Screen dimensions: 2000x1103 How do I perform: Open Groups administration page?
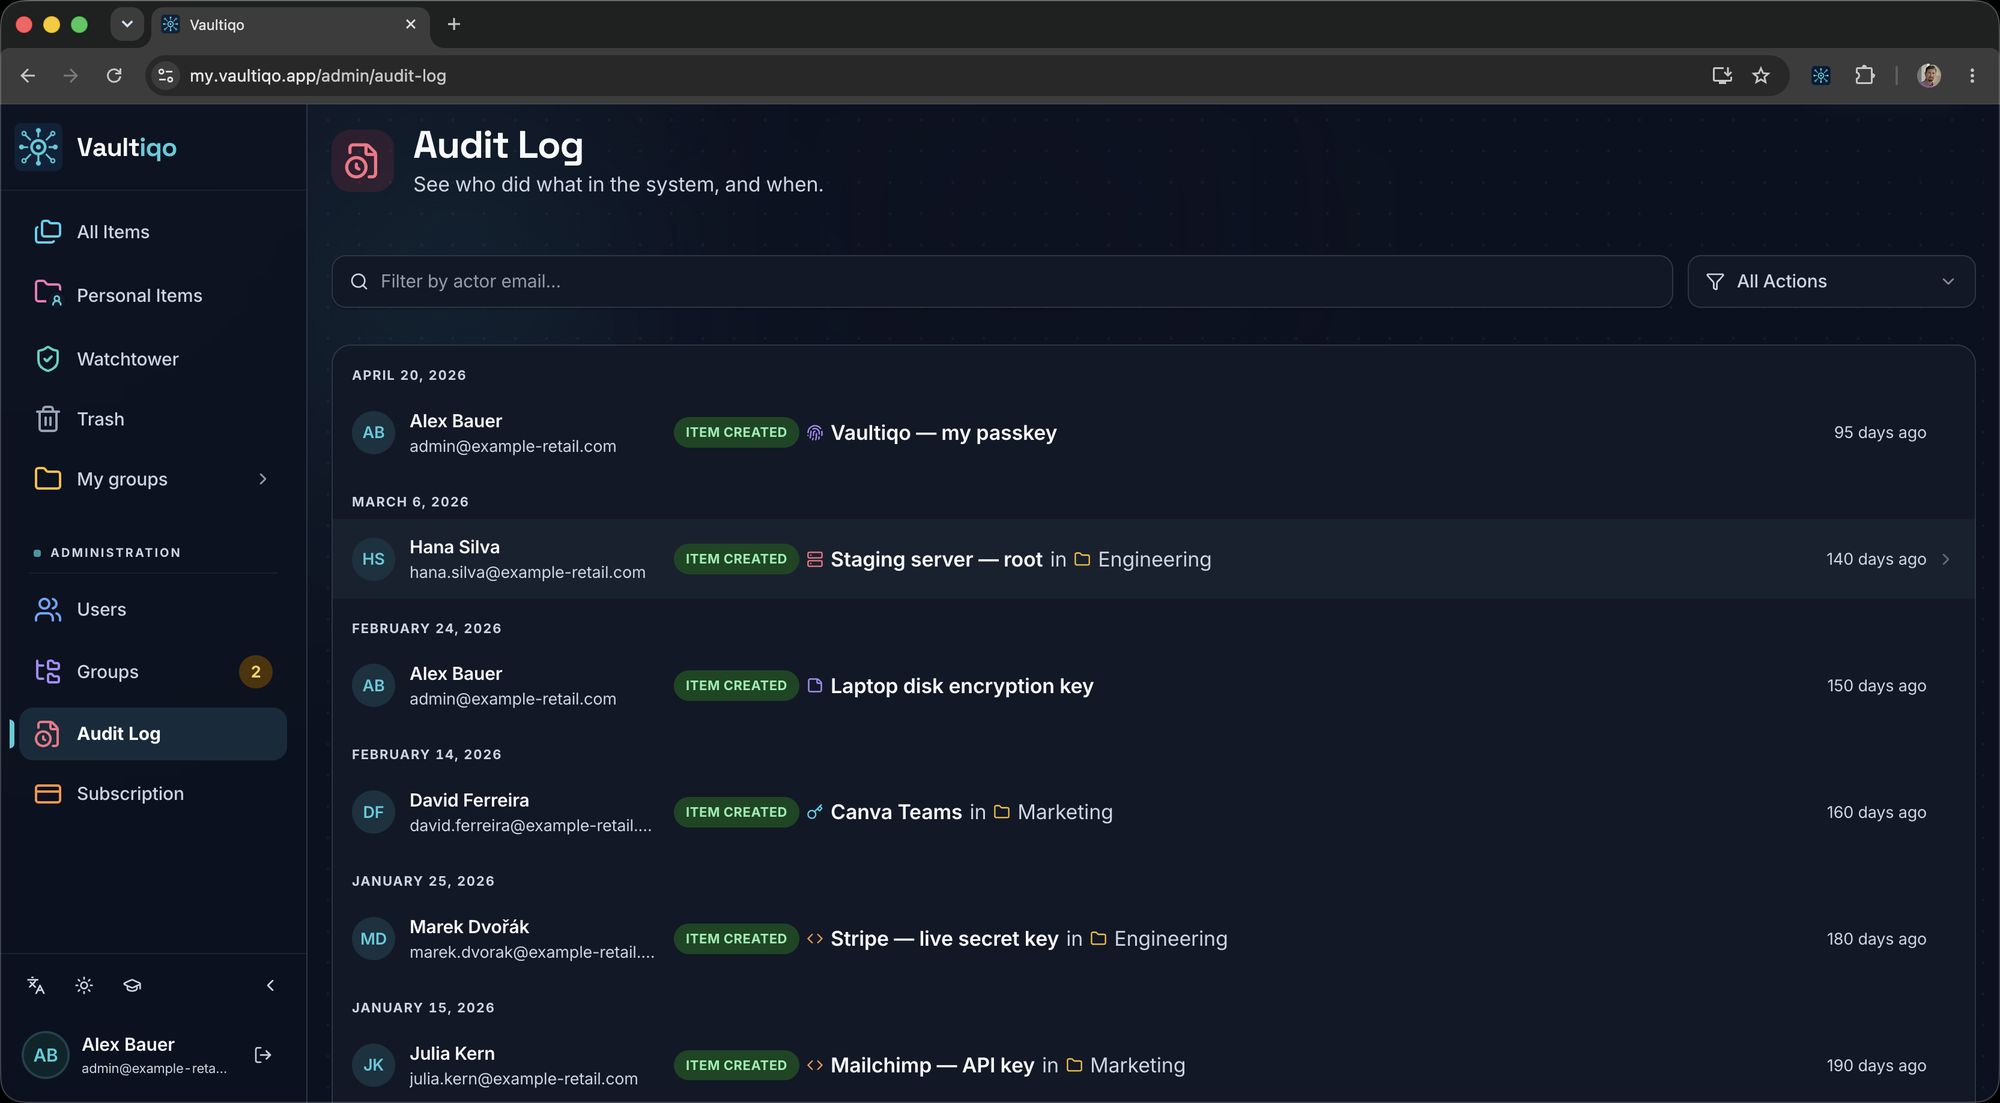click(x=153, y=672)
